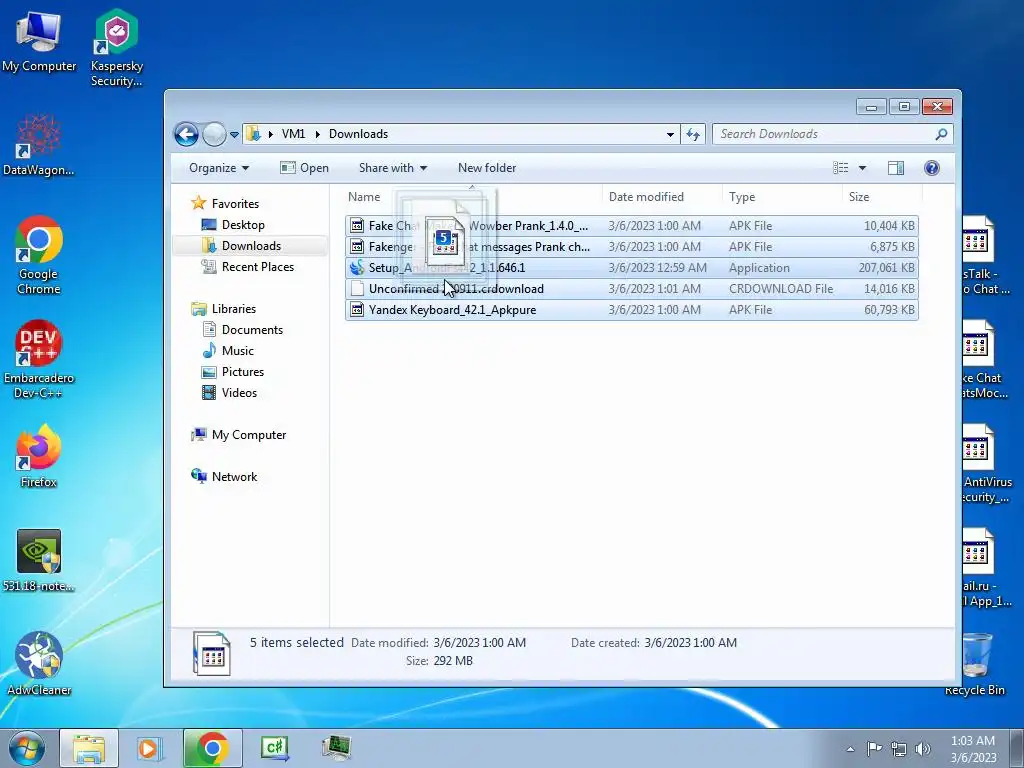Sort by the Size column header

tap(882, 197)
